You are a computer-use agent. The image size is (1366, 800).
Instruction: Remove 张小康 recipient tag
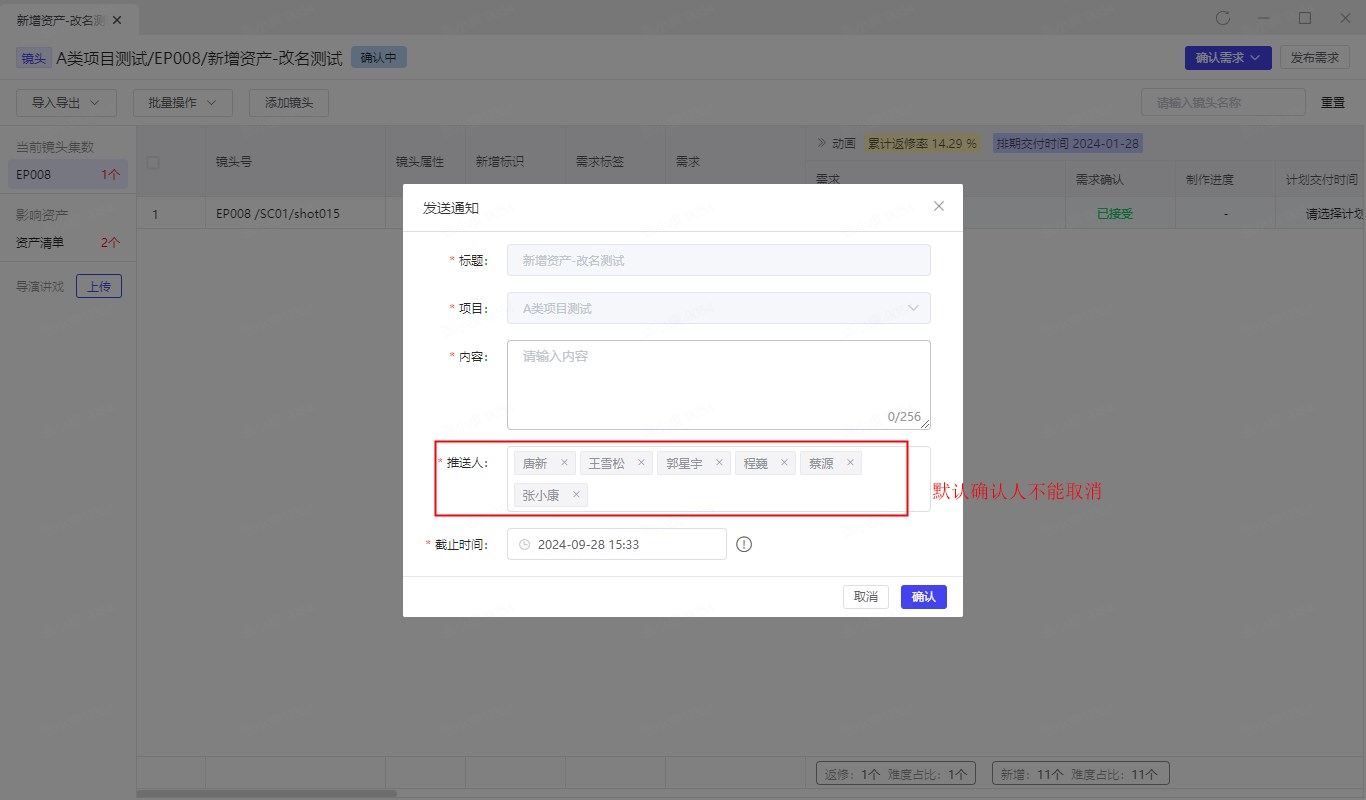click(576, 495)
